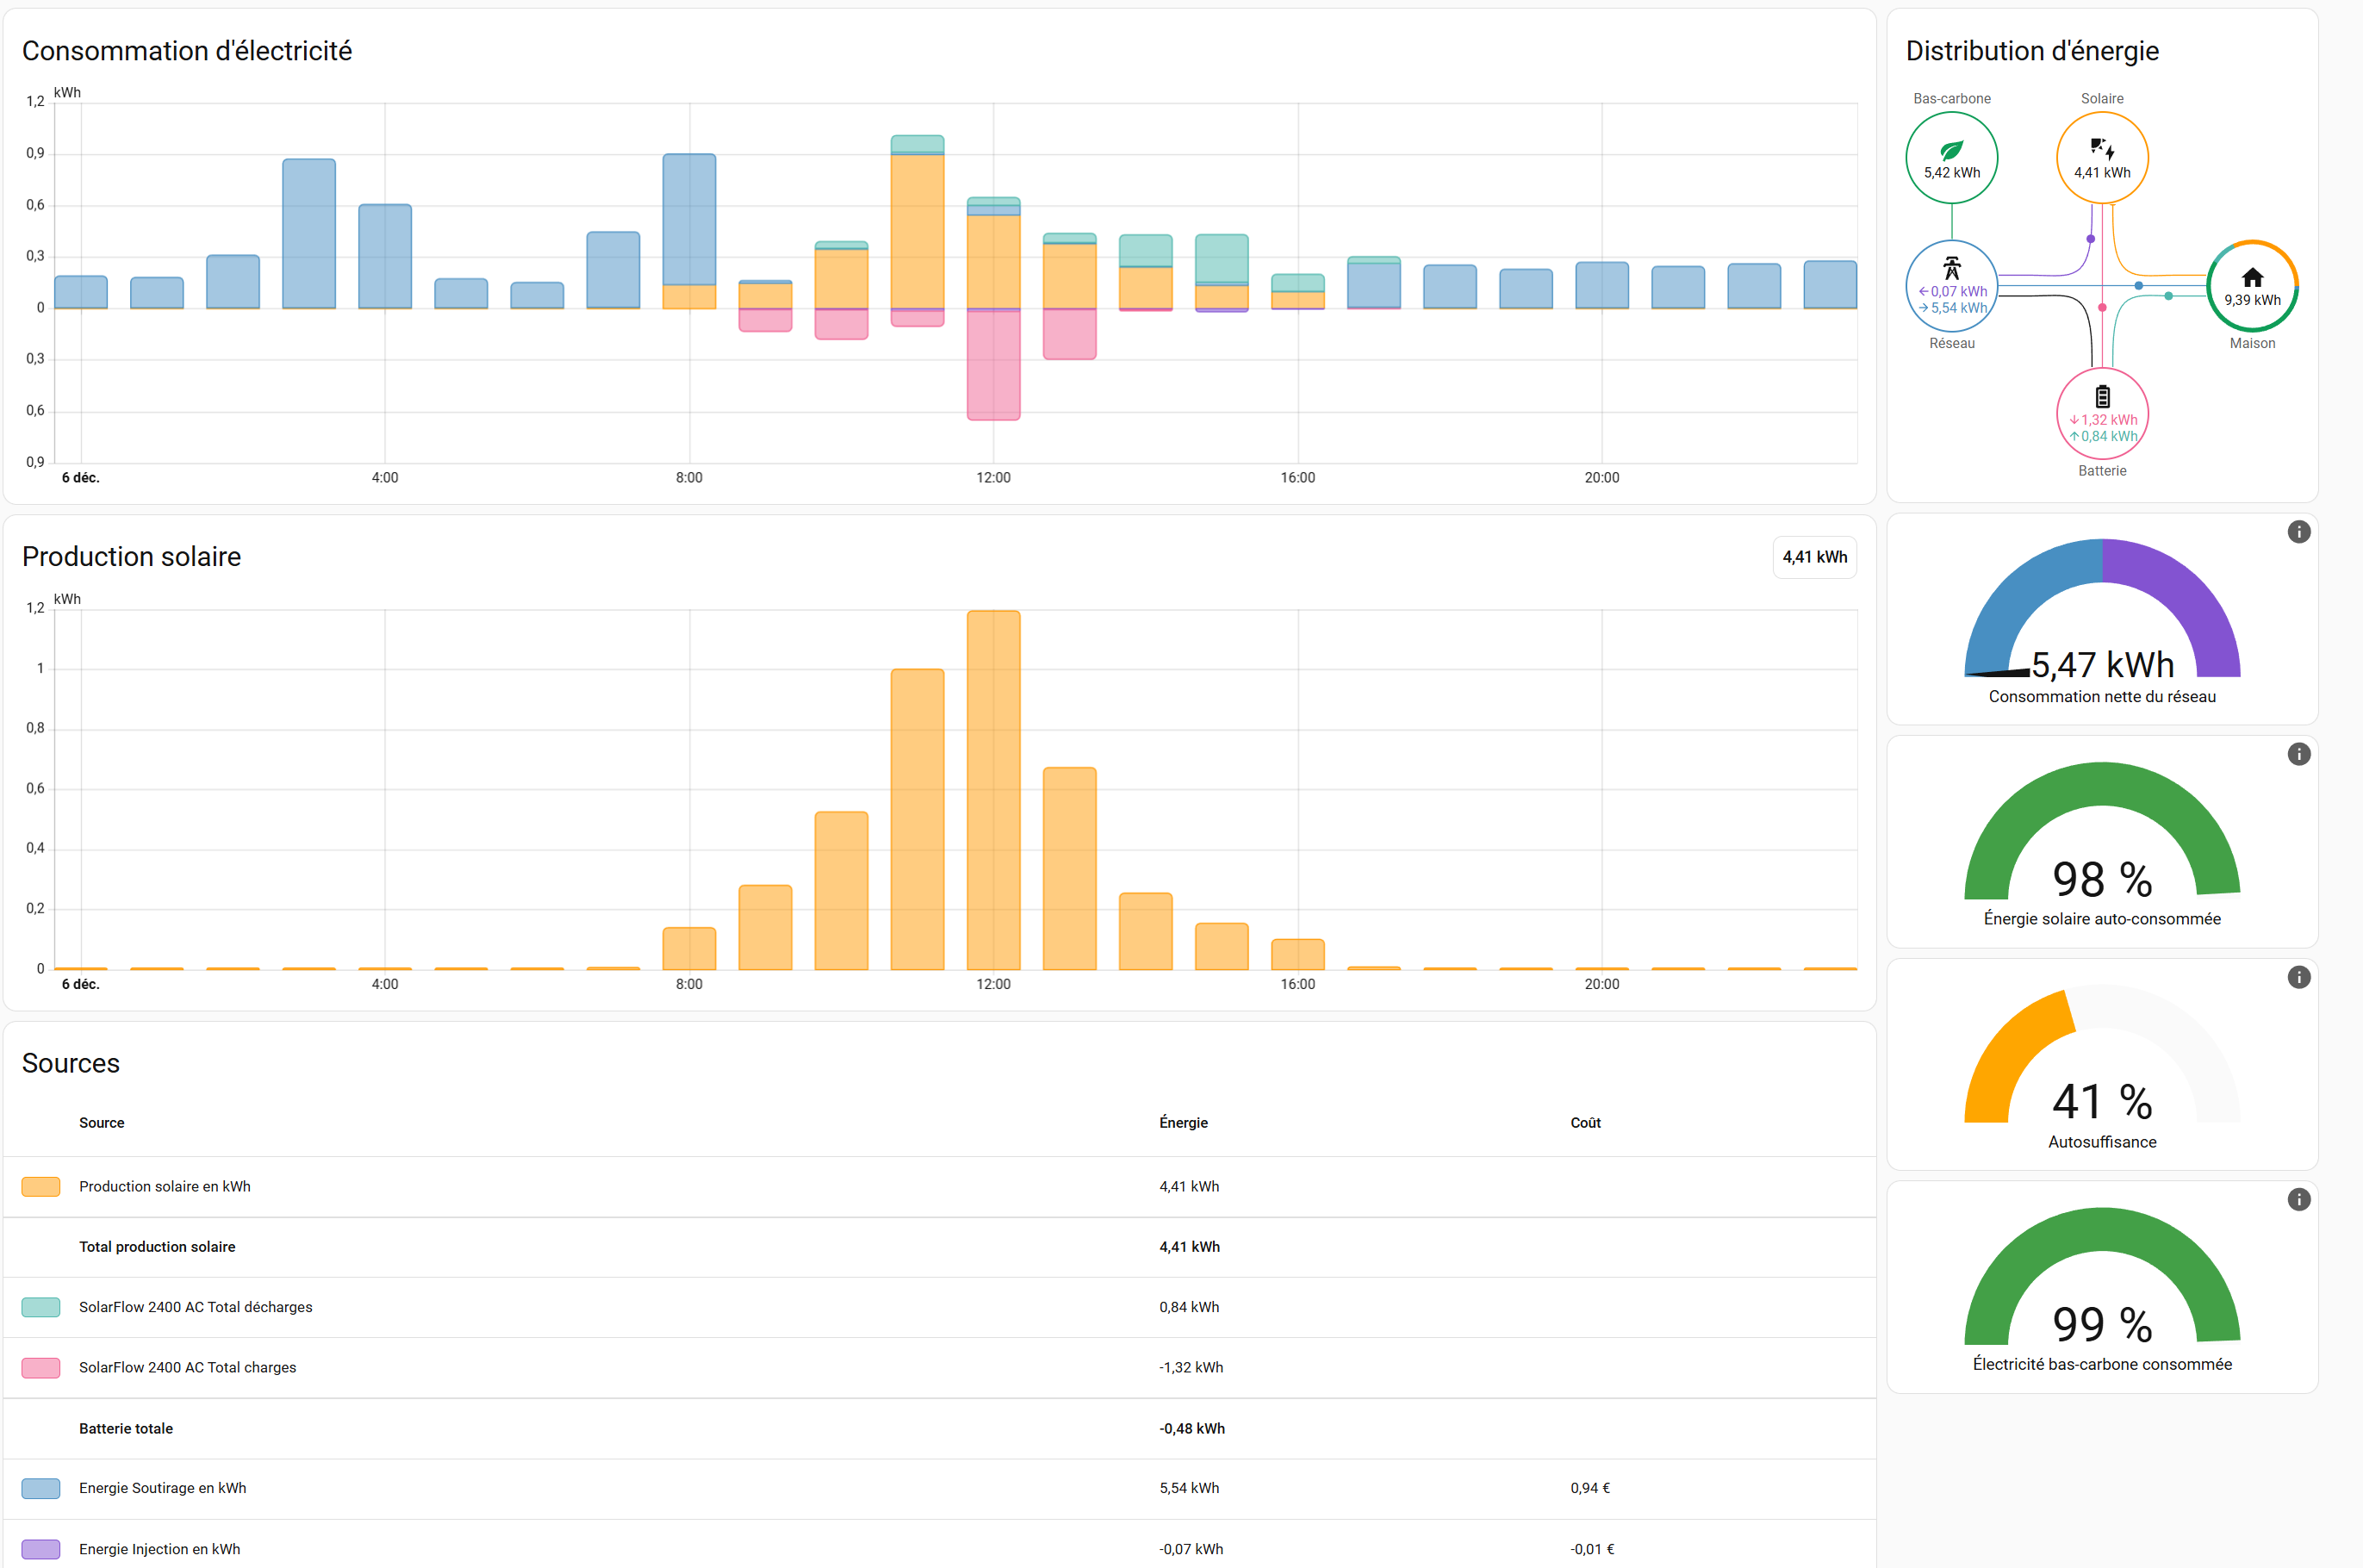Open info icon on bas-carbone electricity gauge
Viewport: 2363px width, 1568px height.
click(x=2298, y=1199)
